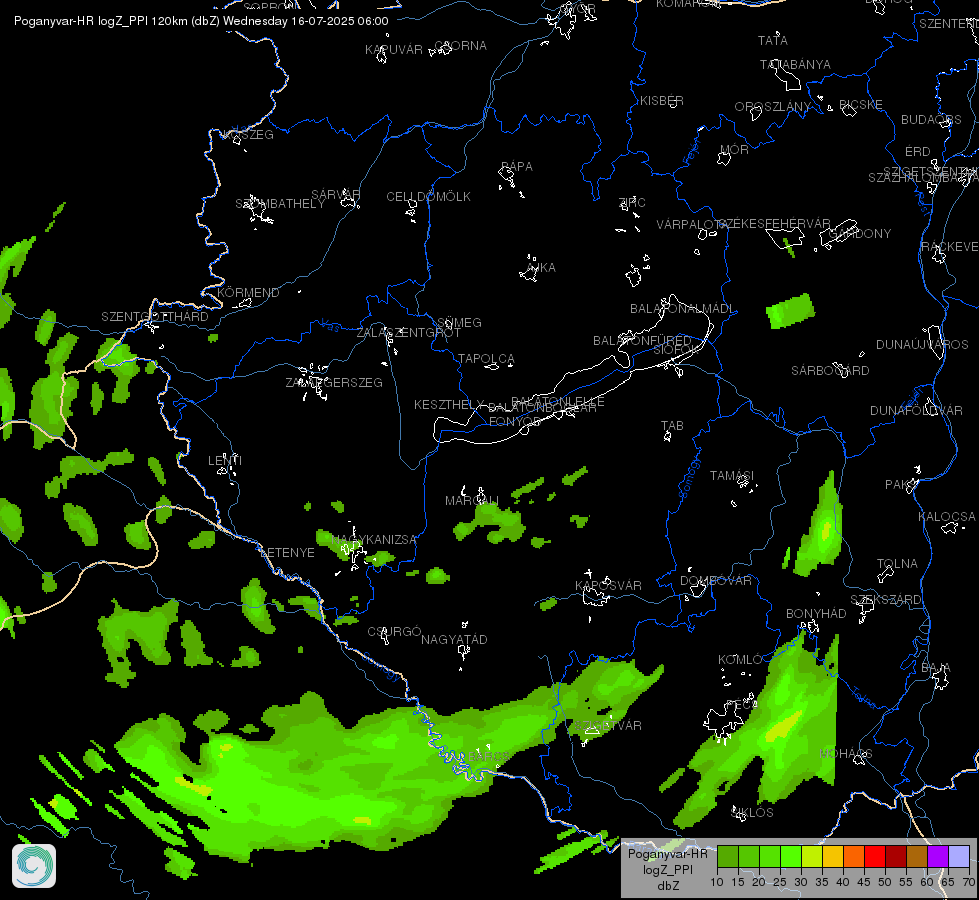Click the TATA city label

[773, 41]
